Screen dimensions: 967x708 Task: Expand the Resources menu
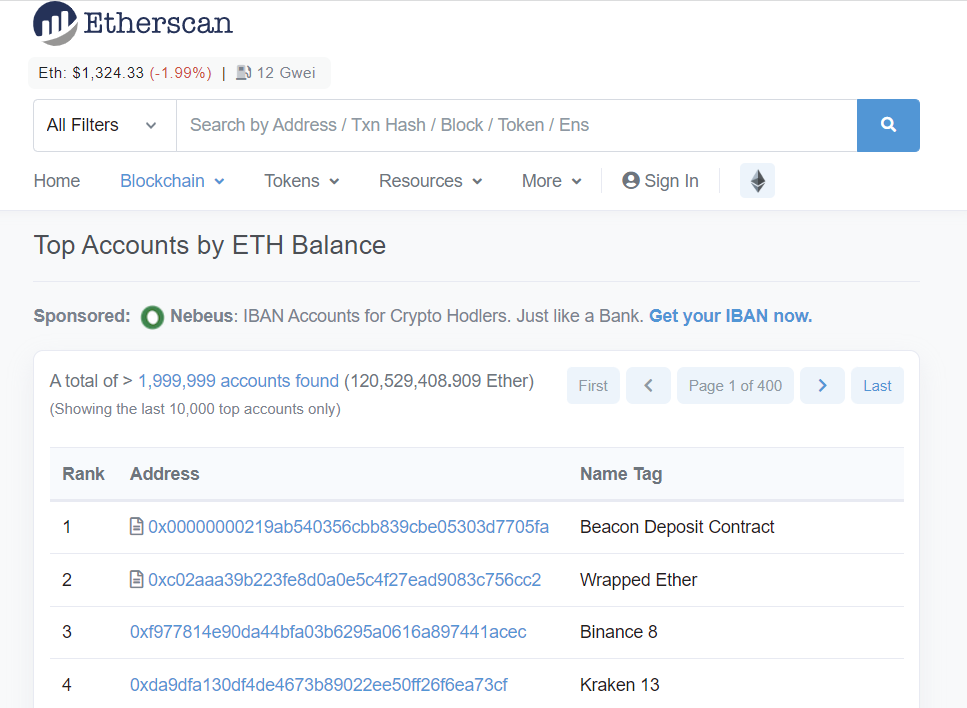(430, 181)
